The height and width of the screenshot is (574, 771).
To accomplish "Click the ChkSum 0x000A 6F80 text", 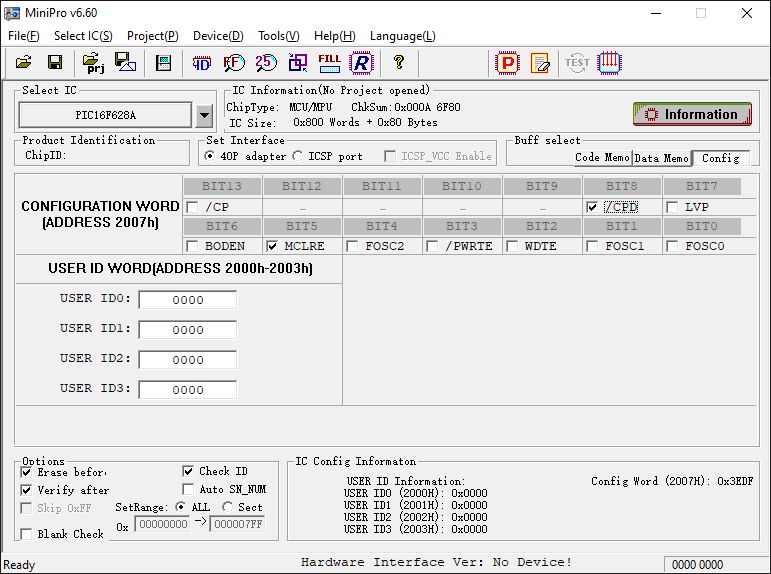I will coord(406,107).
